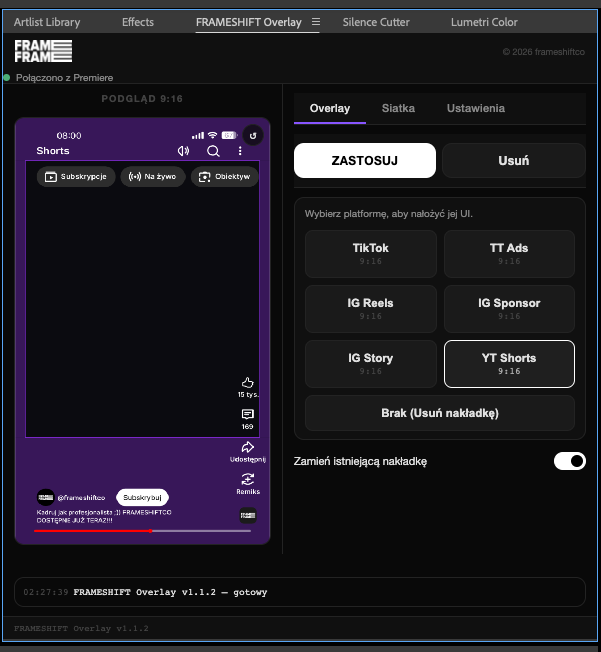This screenshot has height=652, width=601.
Task: Click the log entry 'FRAMESHIFT Overlay v1.1.2 — gotowy'
Action: point(170,592)
